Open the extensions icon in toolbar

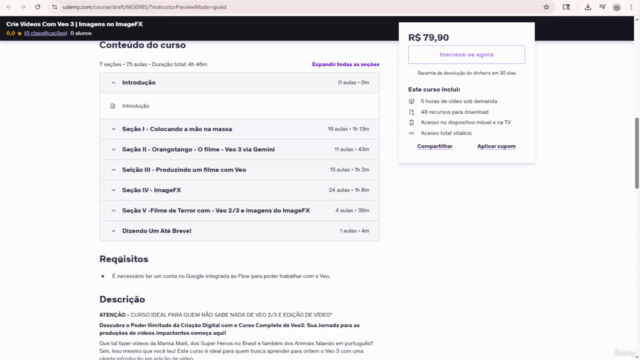(566, 7)
